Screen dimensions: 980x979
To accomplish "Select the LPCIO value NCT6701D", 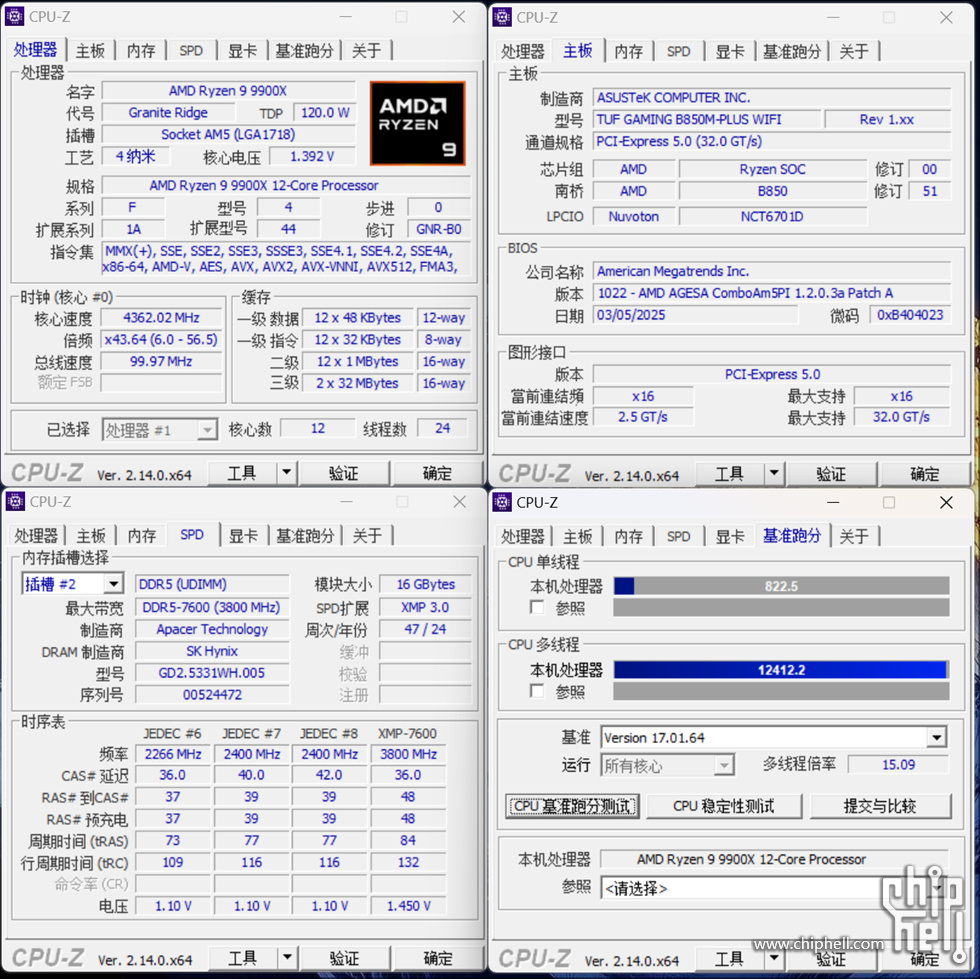I will pyautogui.click(x=772, y=216).
